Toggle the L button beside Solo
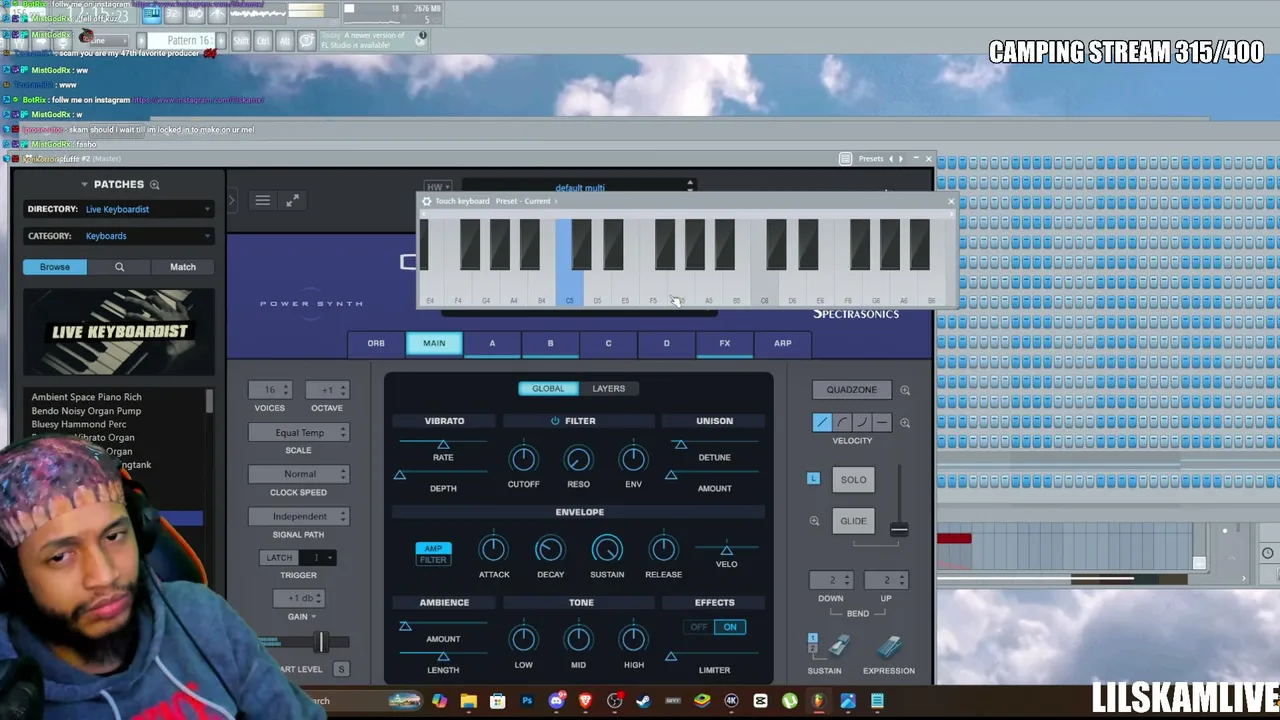 point(813,479)
